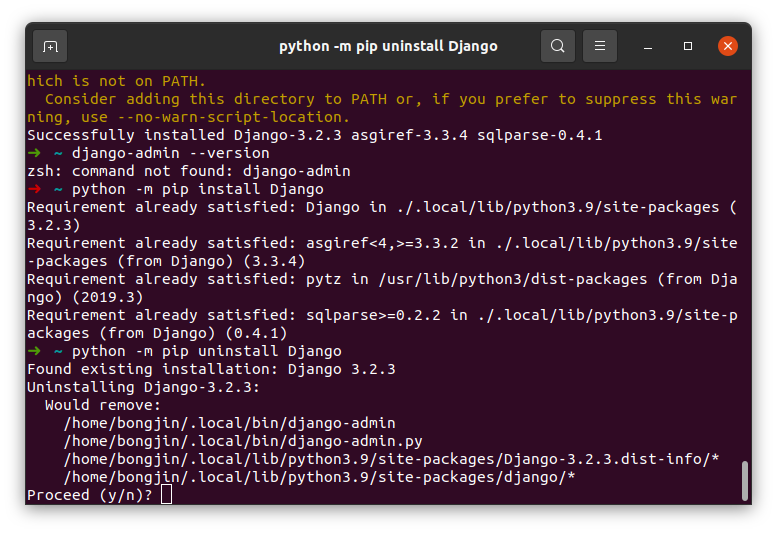This screenshot has width=777, height=533.
Task: Click the terminal scrollbar handle
Action: 744,480
